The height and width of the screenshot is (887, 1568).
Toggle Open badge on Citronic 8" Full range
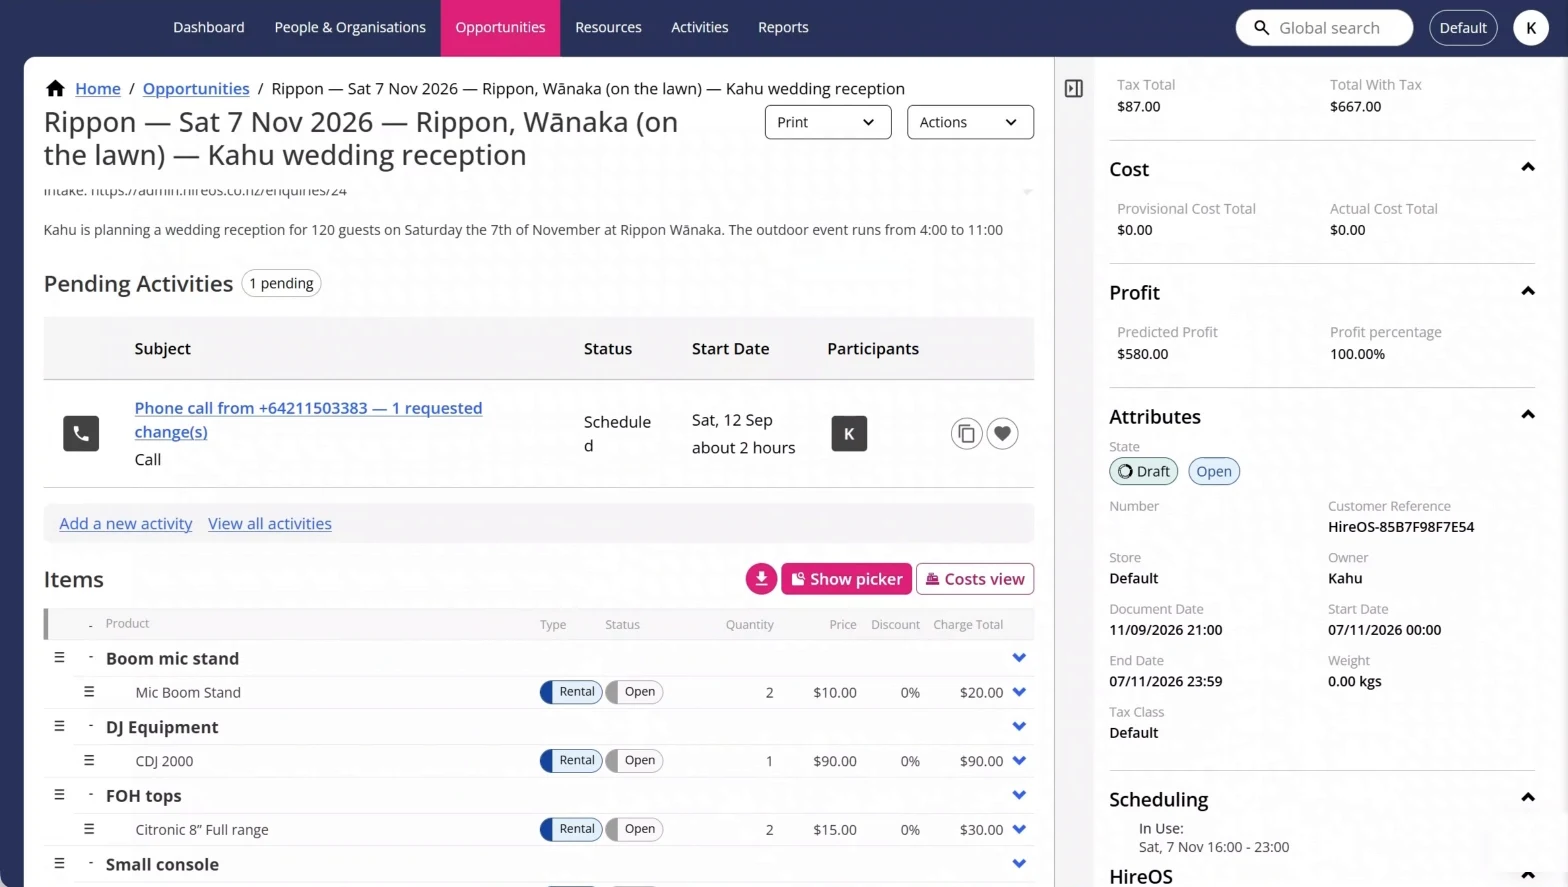[635, 829]
